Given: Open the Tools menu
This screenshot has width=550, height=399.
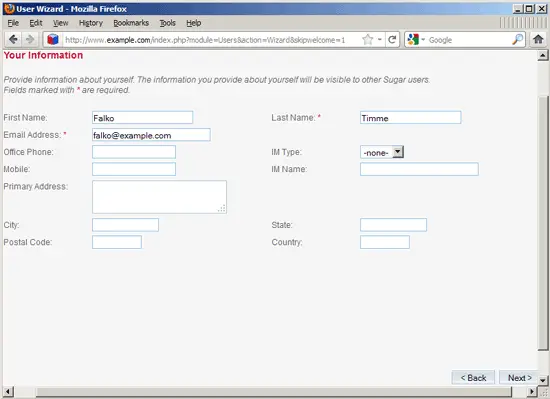Looking at the screenshot, I should click(167, 23).
